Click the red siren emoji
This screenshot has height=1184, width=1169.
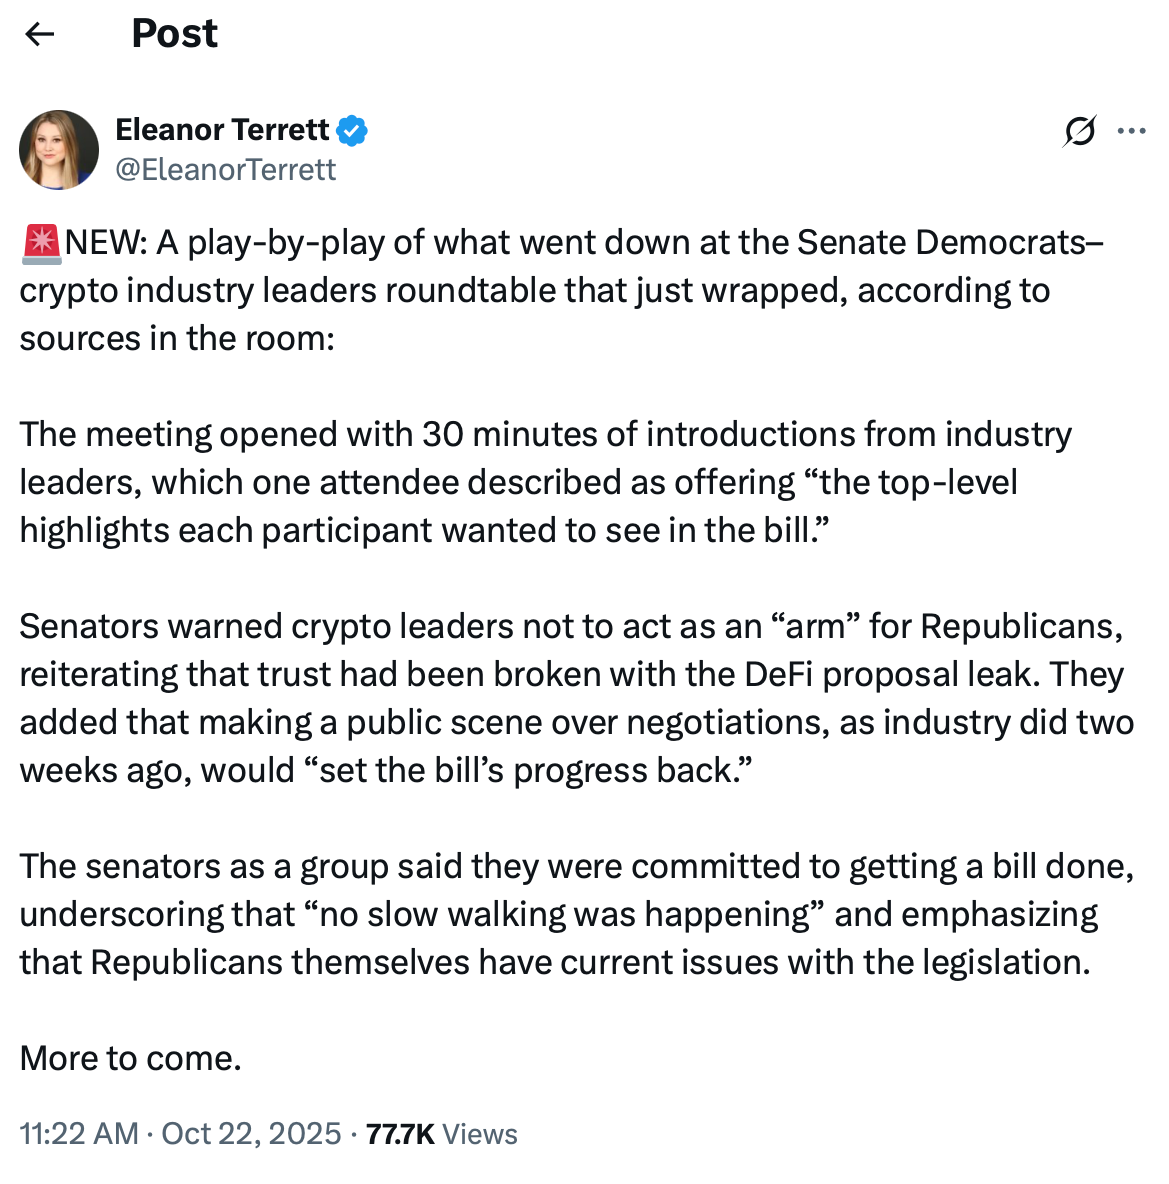point(41,243)
